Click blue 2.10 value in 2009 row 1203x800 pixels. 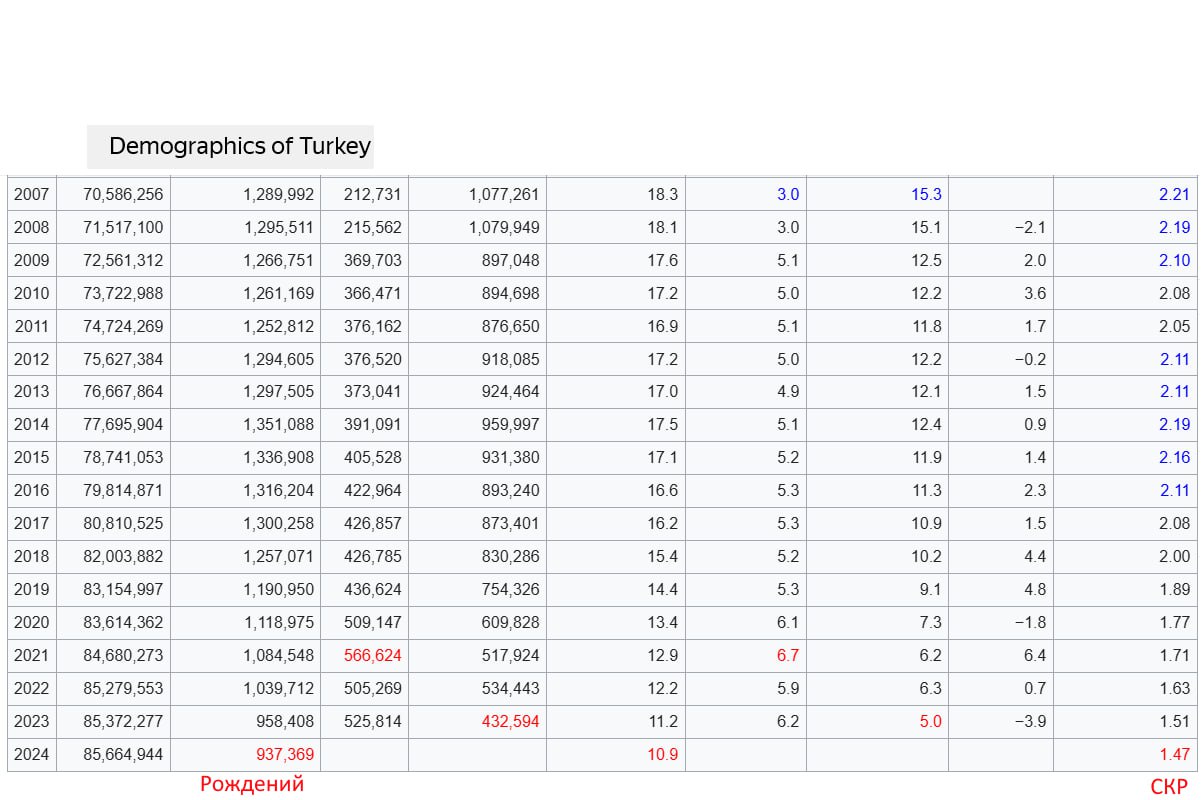[x=1174, y=260]
